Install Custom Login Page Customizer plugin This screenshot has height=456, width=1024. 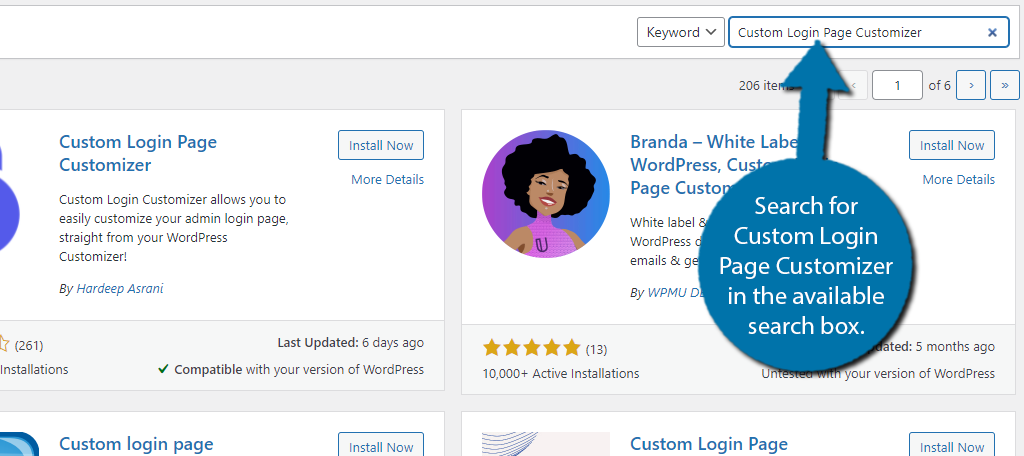(381, 145)
